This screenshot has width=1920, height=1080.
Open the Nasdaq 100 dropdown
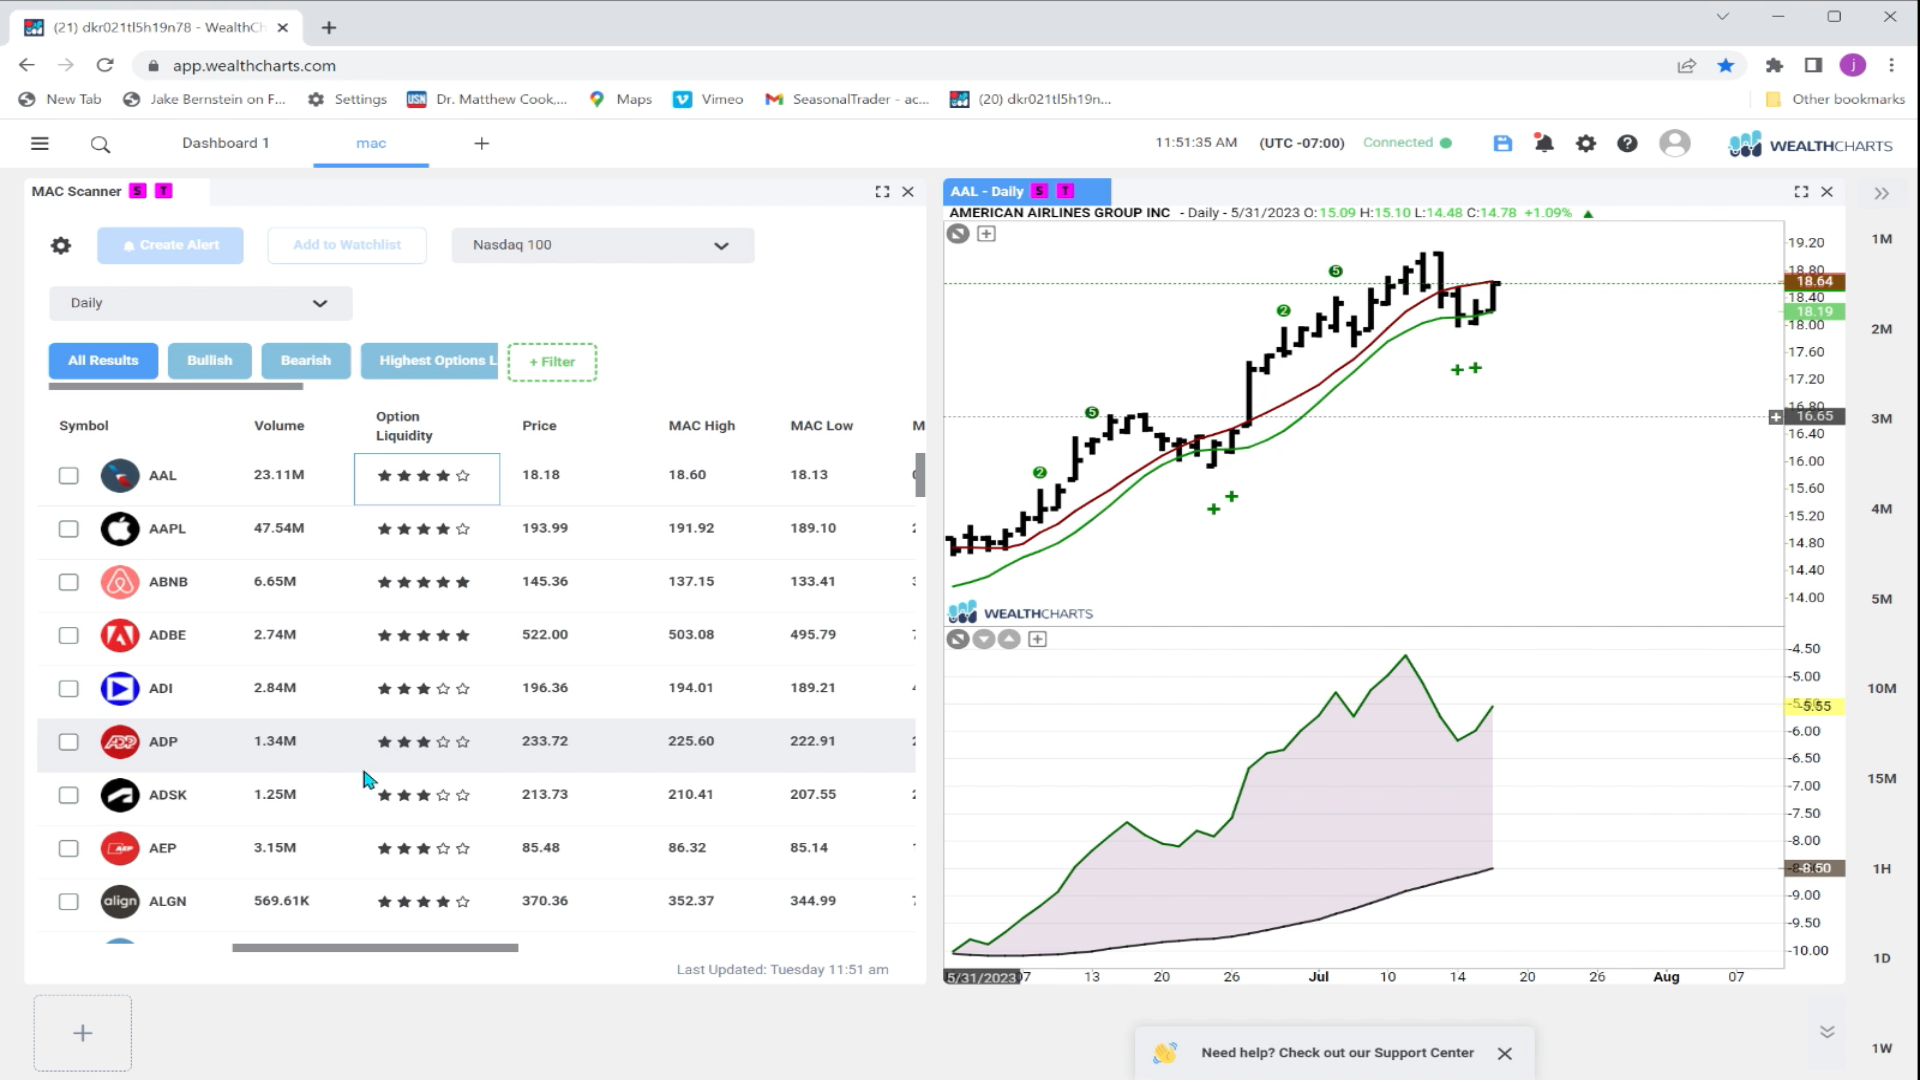click(x=603, y=246)
